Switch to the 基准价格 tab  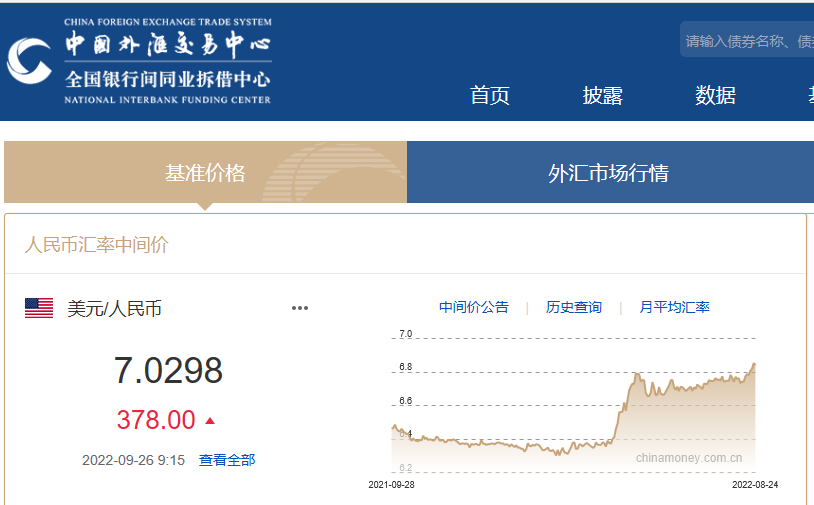tap(205, 172)
